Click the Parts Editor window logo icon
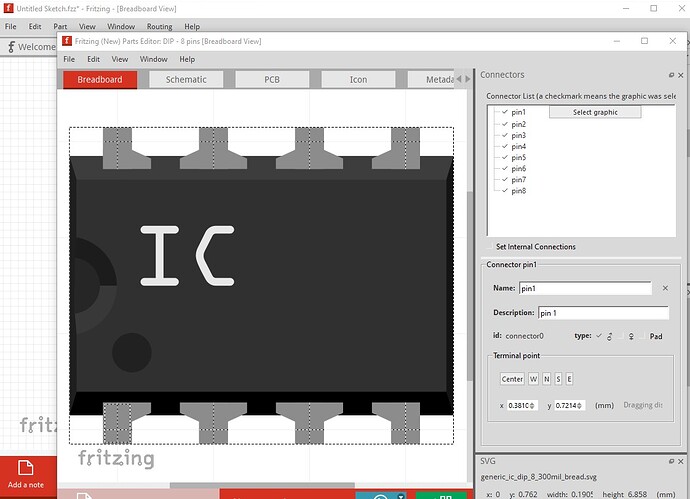 (x=67, y=41)
